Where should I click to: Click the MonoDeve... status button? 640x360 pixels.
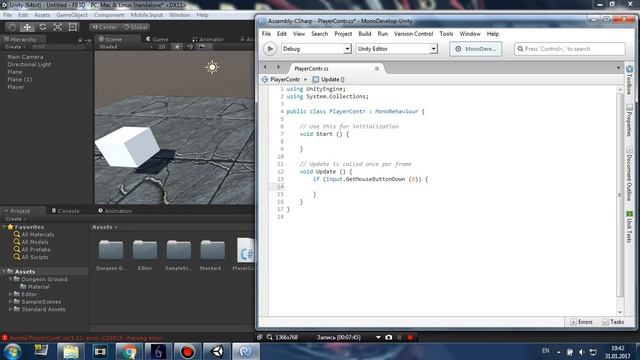click(x=476, y=49)
